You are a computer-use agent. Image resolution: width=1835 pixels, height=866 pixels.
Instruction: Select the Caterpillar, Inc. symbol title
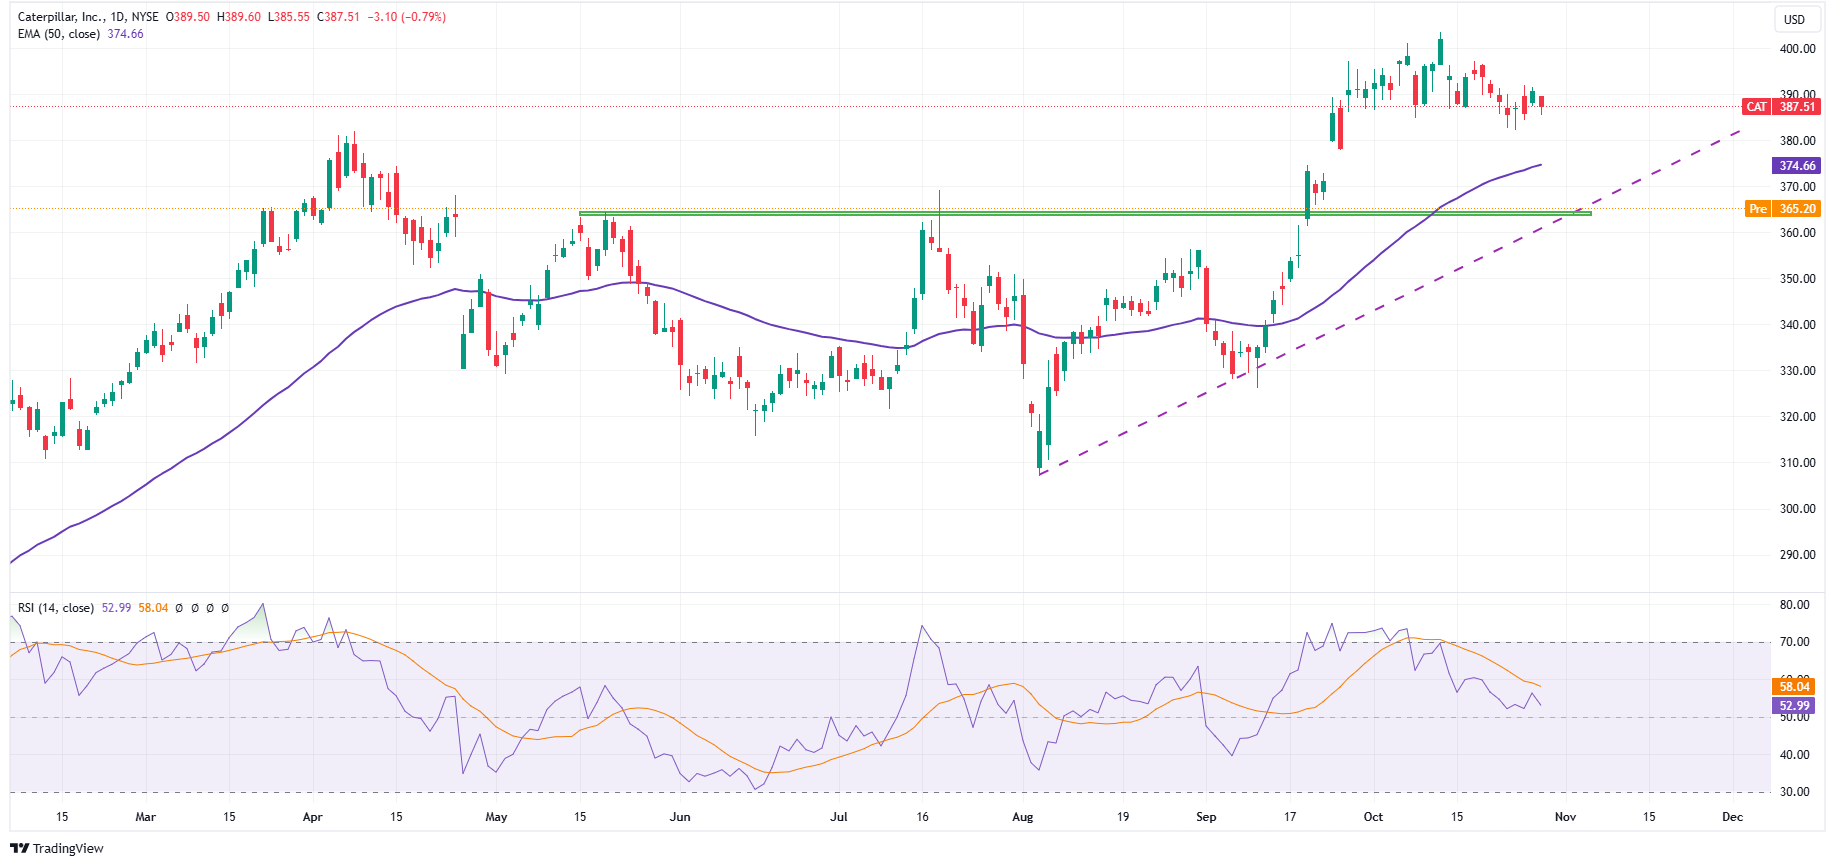point(62,17)
